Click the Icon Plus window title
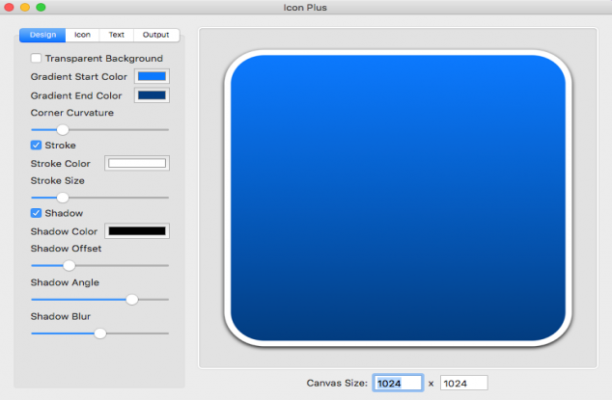 tap(305, 7)
